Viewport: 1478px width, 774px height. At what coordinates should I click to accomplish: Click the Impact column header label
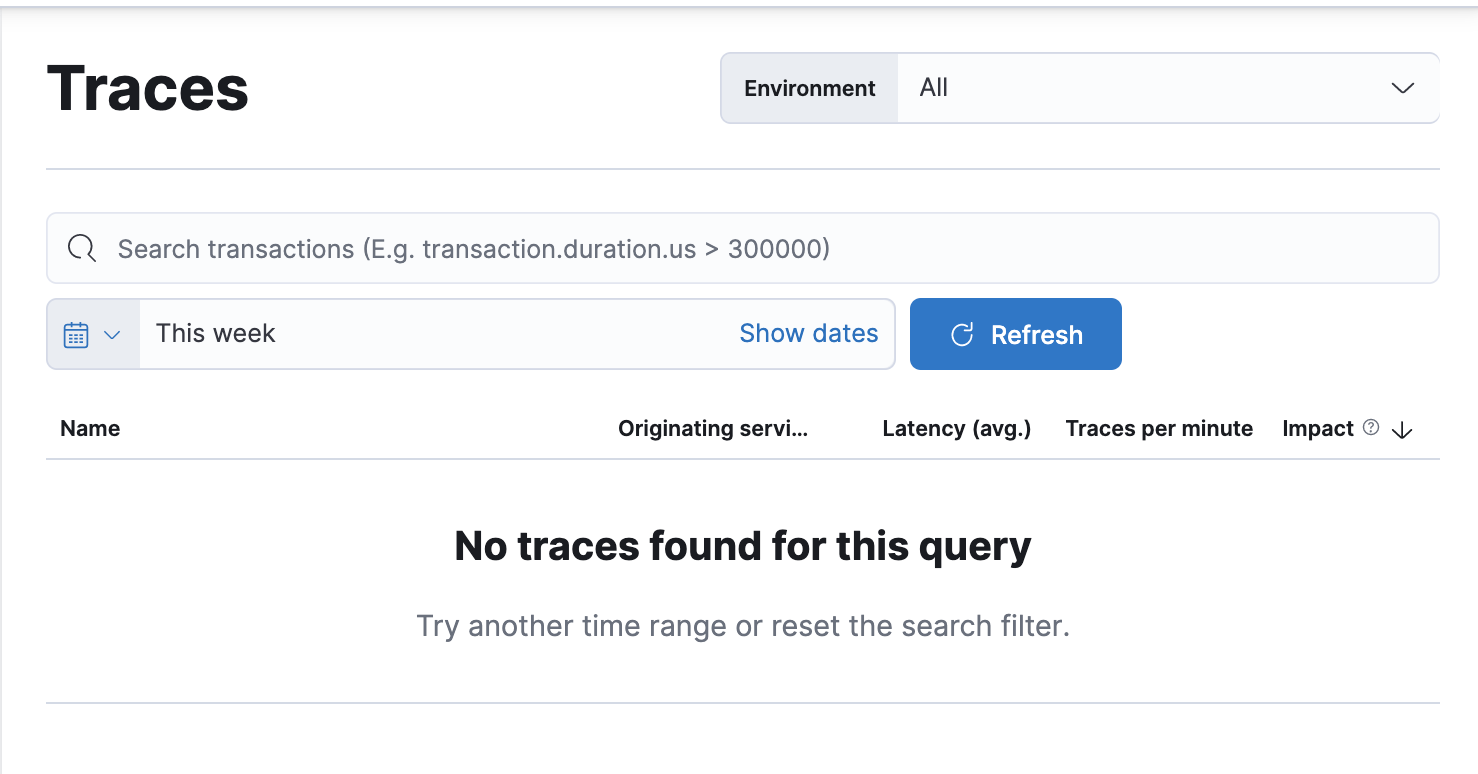point(1318,428)
